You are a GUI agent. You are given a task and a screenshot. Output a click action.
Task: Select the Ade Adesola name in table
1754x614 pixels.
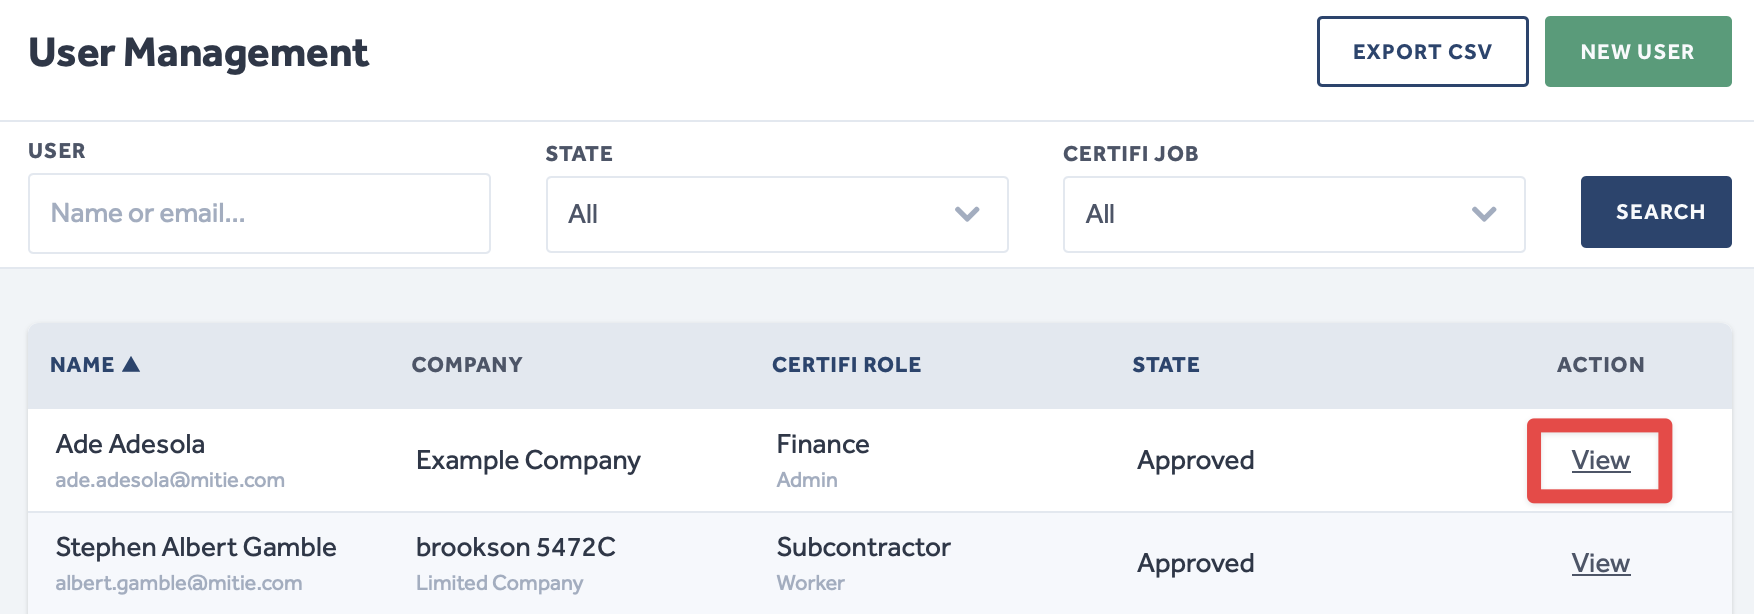130,444
